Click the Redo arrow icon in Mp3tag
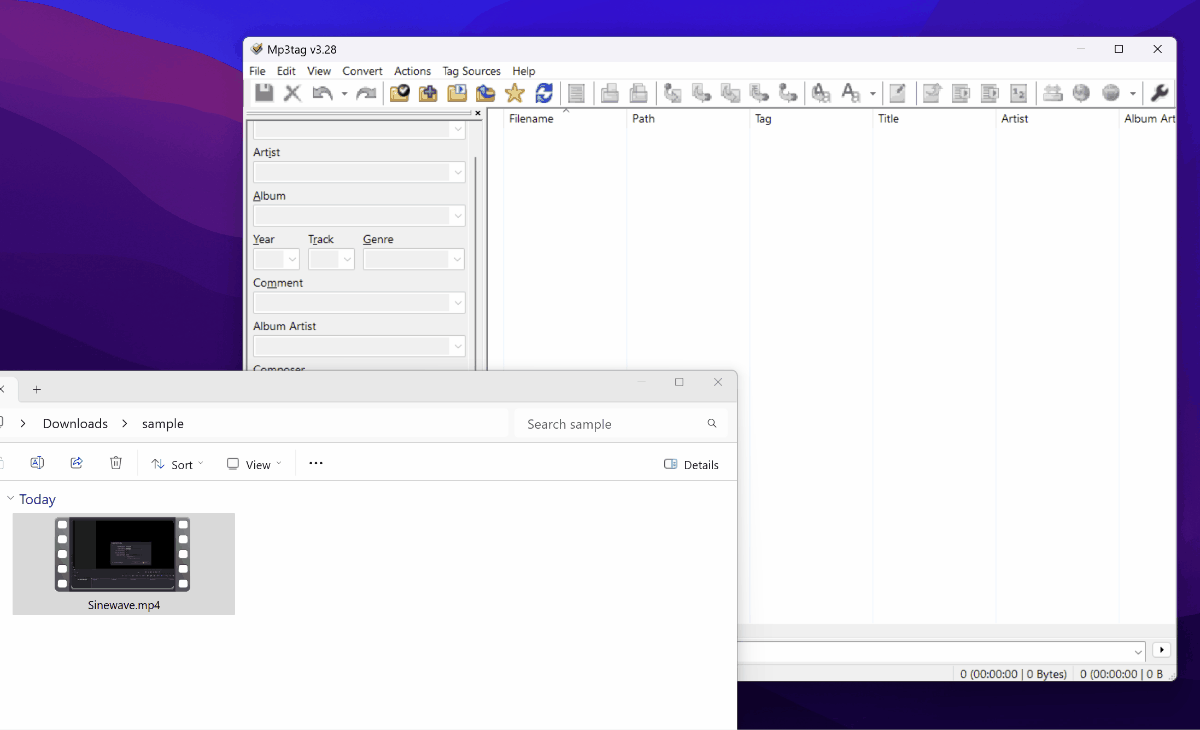The height and width of the screenshot is (730, 1200). (366, 93)
